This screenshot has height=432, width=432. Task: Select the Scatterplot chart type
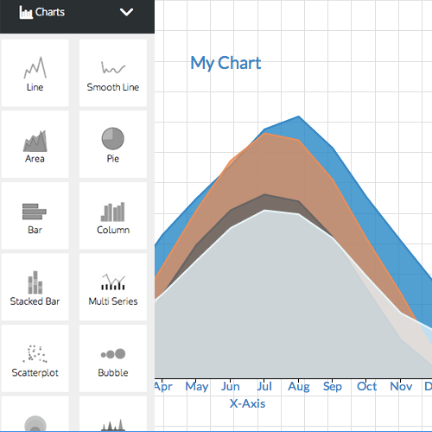pos(35,358)
